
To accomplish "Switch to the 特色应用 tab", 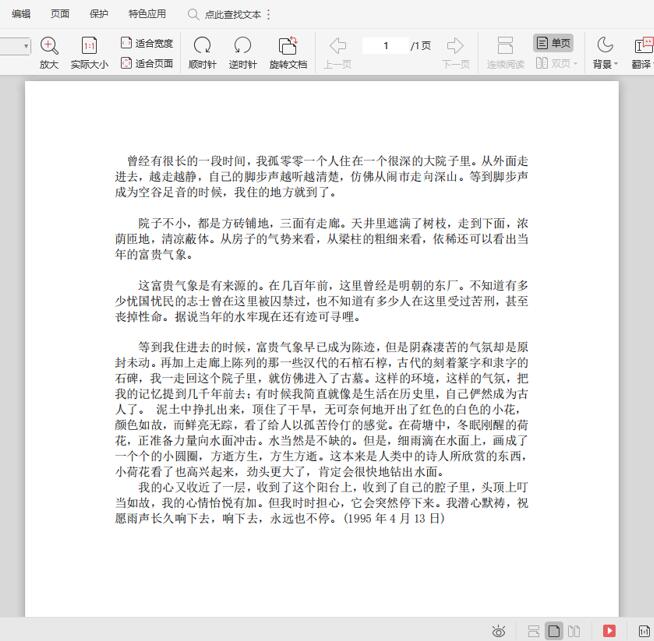I will click(147, 14).
